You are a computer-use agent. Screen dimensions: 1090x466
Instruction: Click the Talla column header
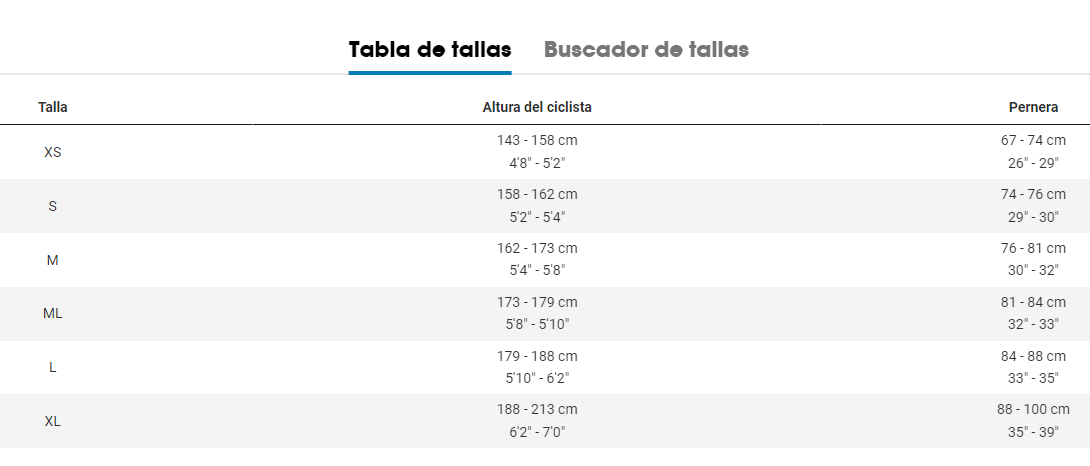[53, 107]
